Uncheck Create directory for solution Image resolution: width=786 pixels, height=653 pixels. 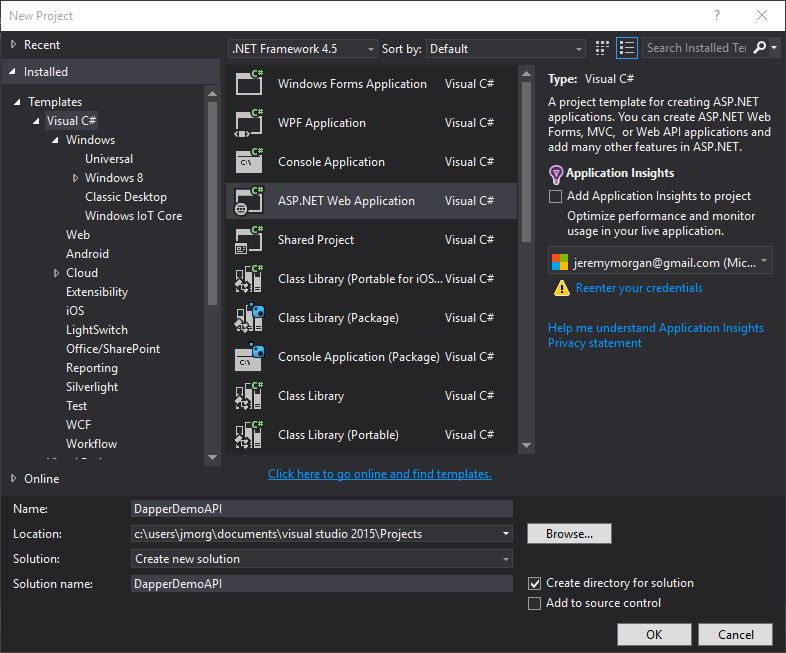[534, 583]
